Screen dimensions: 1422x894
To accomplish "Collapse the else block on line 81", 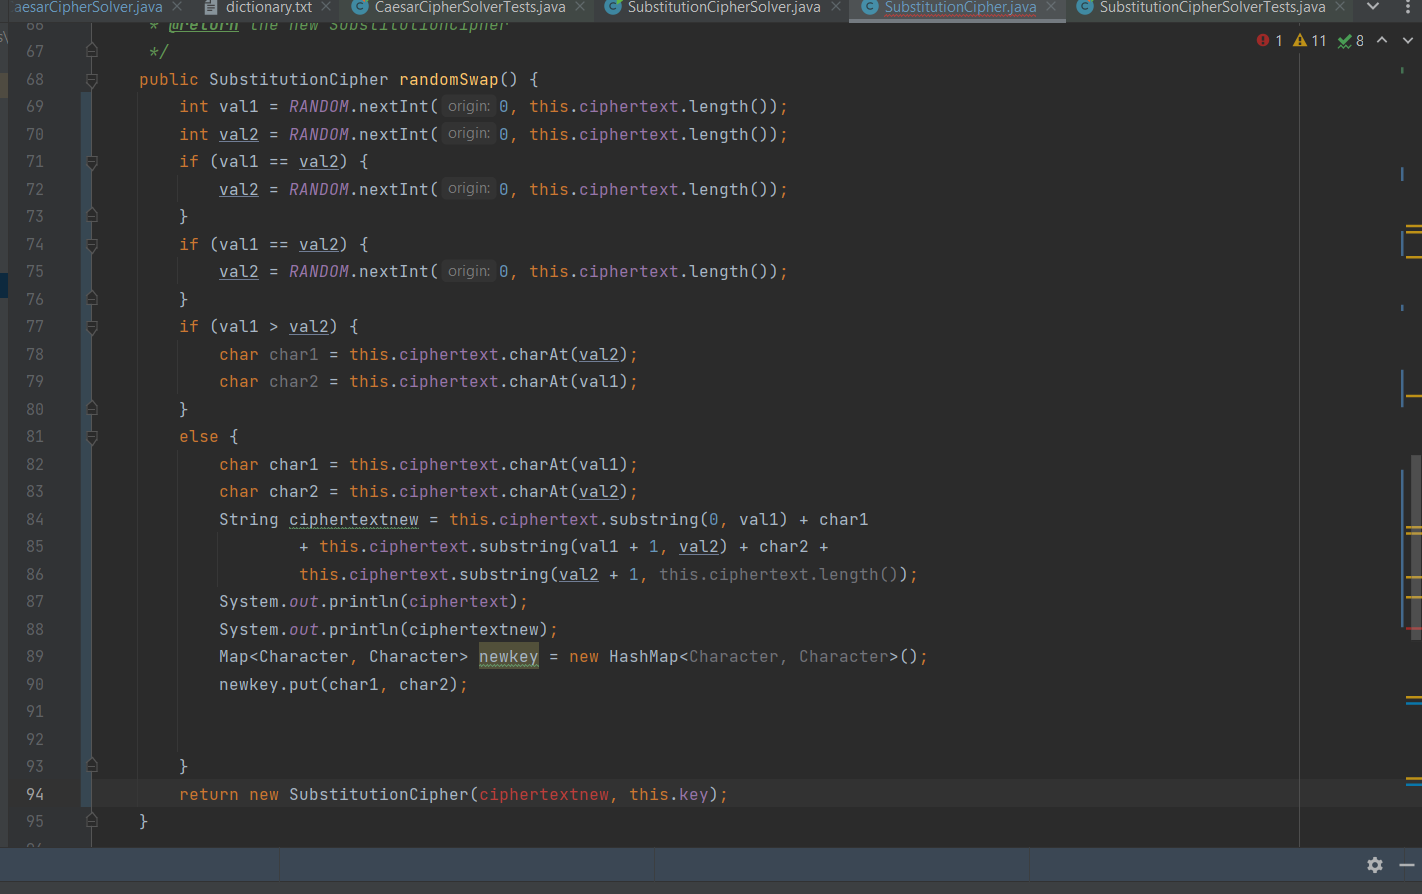I will 92,437.
